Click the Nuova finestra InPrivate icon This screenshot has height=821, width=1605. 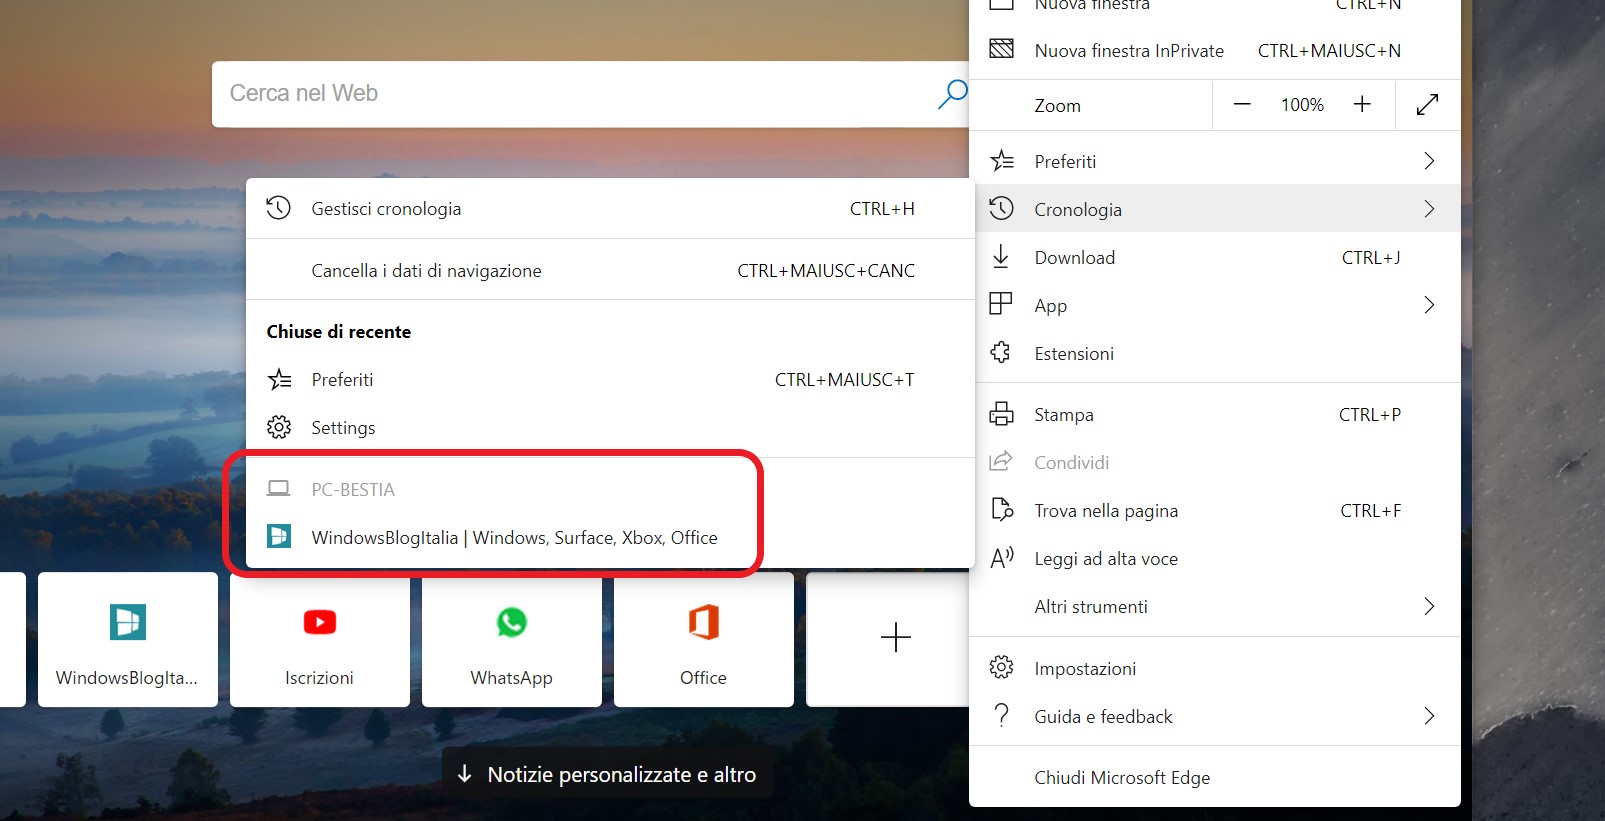(x=1001, y=49)
